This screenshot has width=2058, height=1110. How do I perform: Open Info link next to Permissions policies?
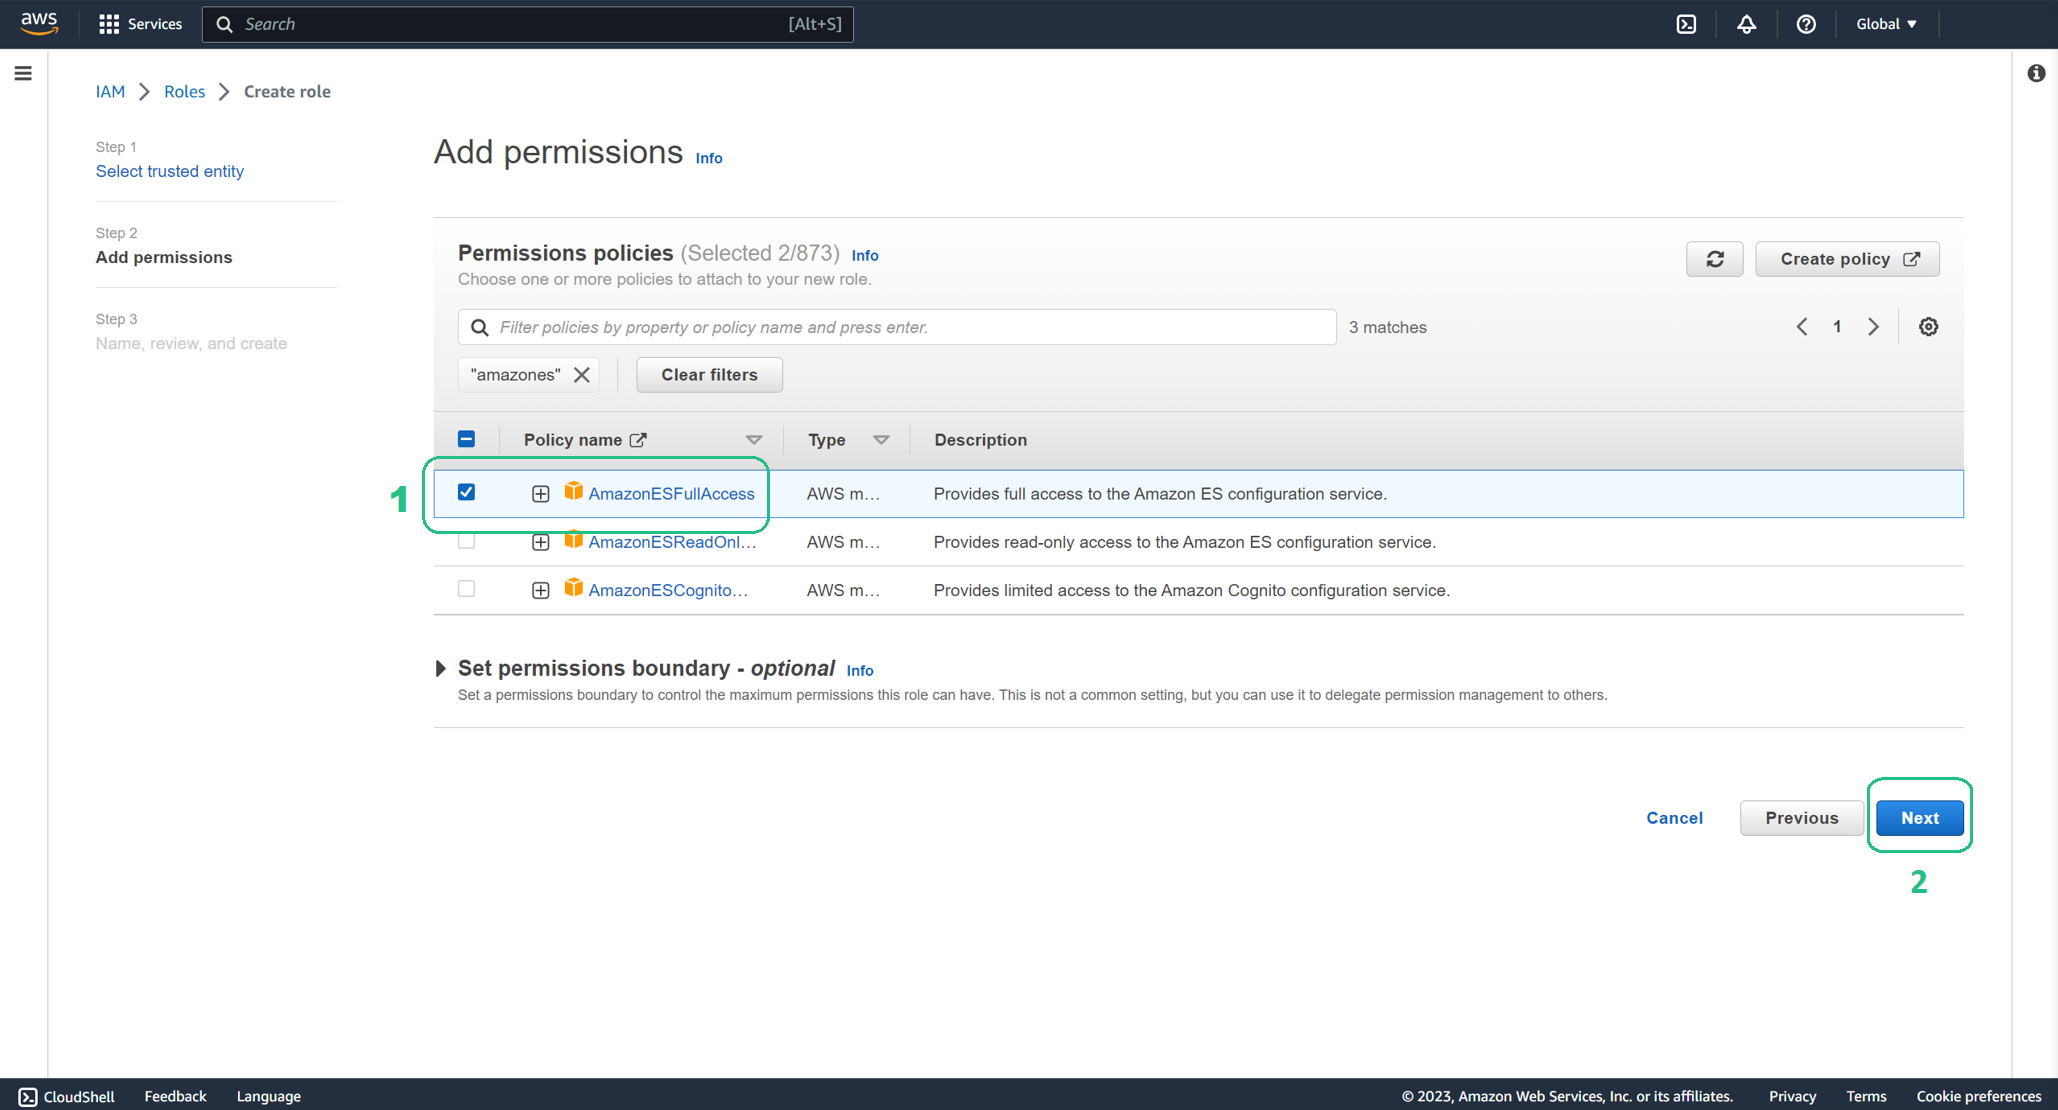click(x=865, y=255)
